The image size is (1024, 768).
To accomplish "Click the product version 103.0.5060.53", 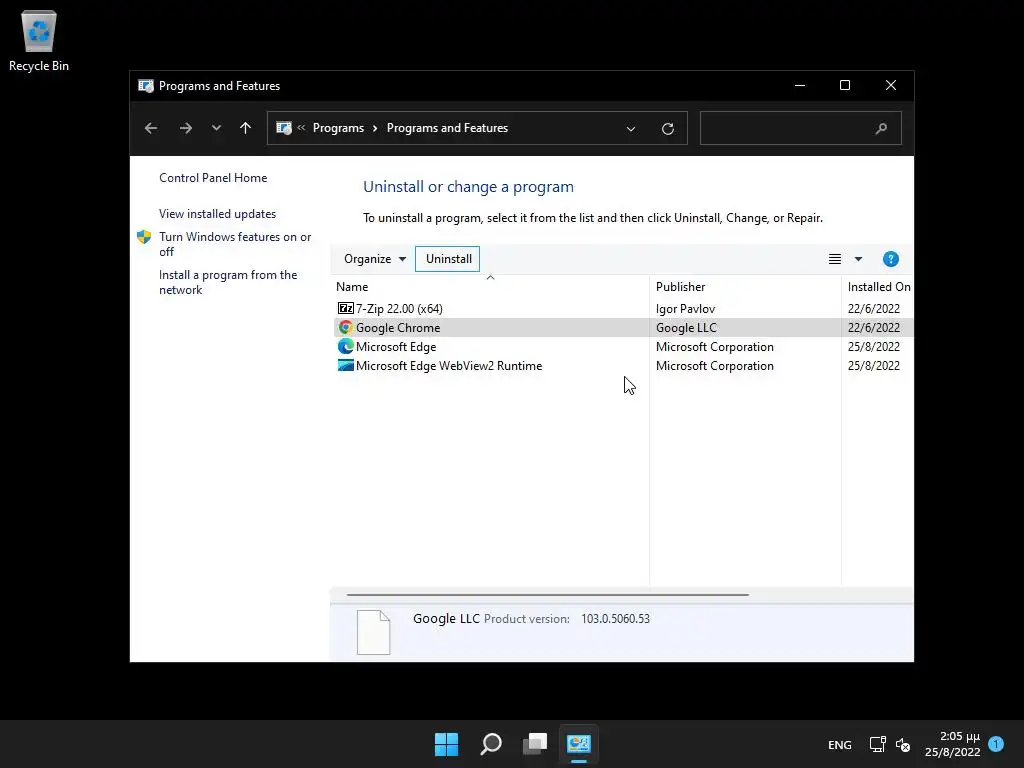I will (x=615, y=619).
